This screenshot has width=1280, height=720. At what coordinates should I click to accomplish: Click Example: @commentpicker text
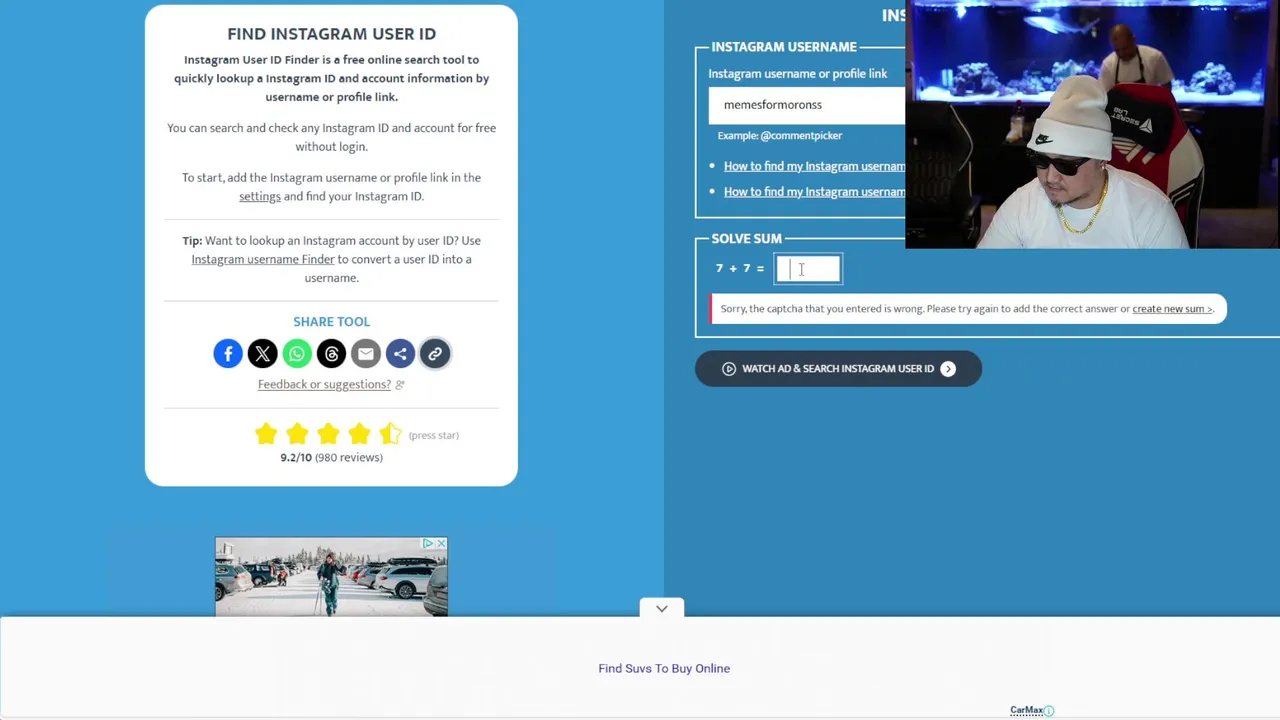coord(780,136)
